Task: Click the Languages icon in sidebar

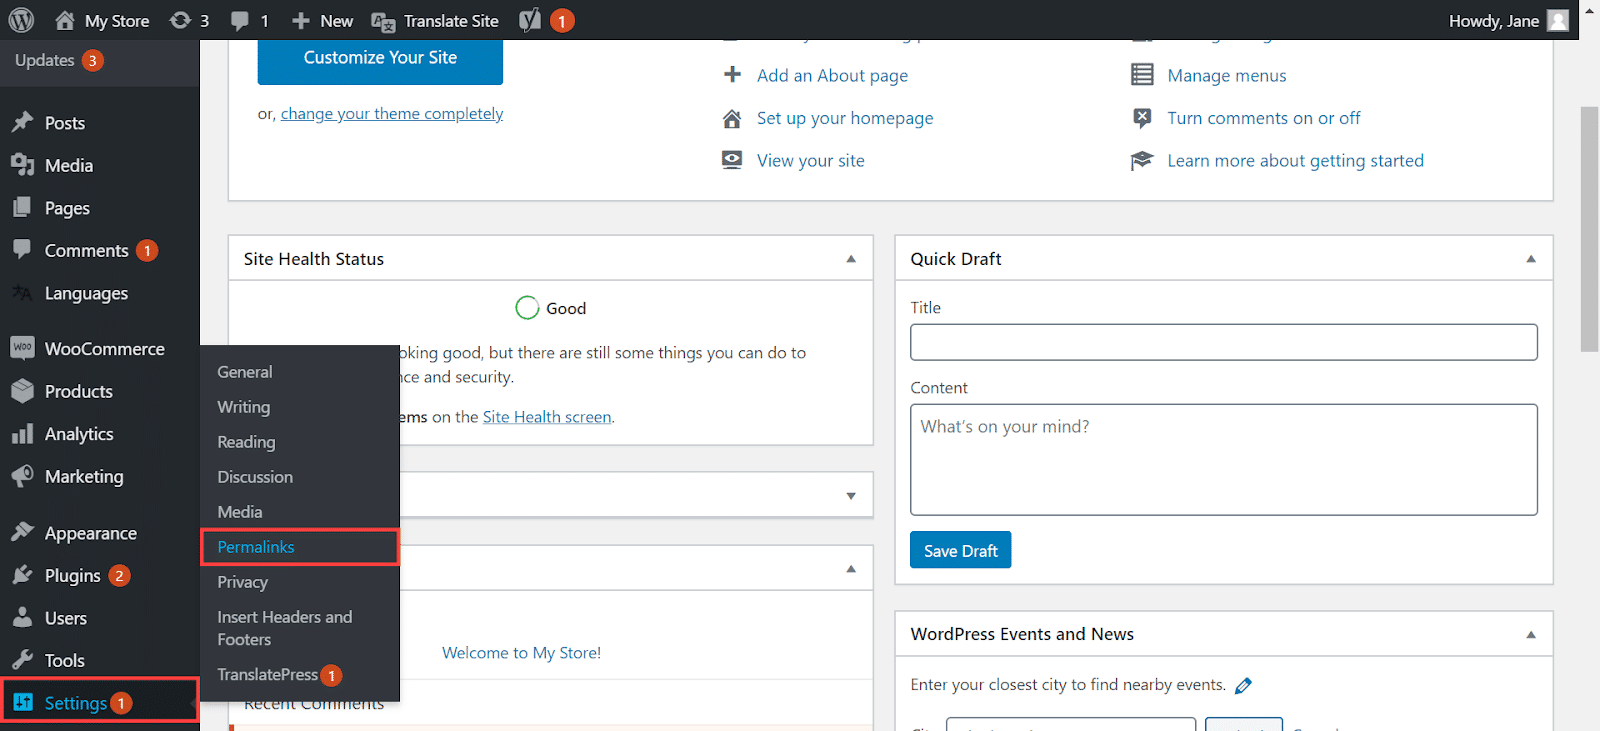Action: pyautogui.click(x=22, y=292)
